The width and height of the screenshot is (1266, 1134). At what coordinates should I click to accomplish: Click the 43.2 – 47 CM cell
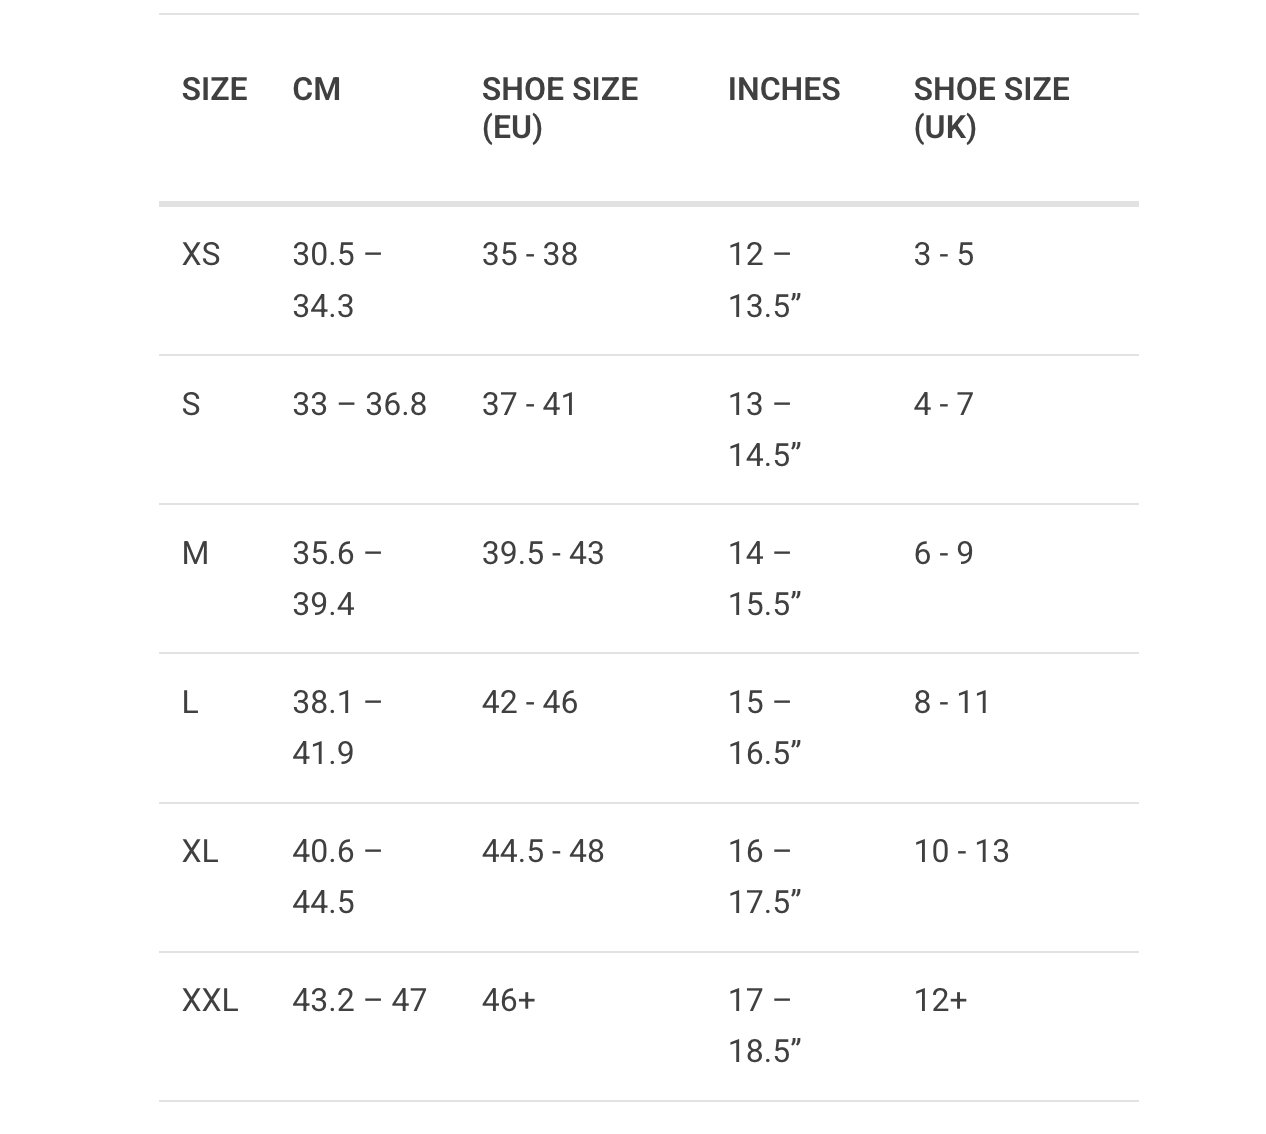[359, 1000]
